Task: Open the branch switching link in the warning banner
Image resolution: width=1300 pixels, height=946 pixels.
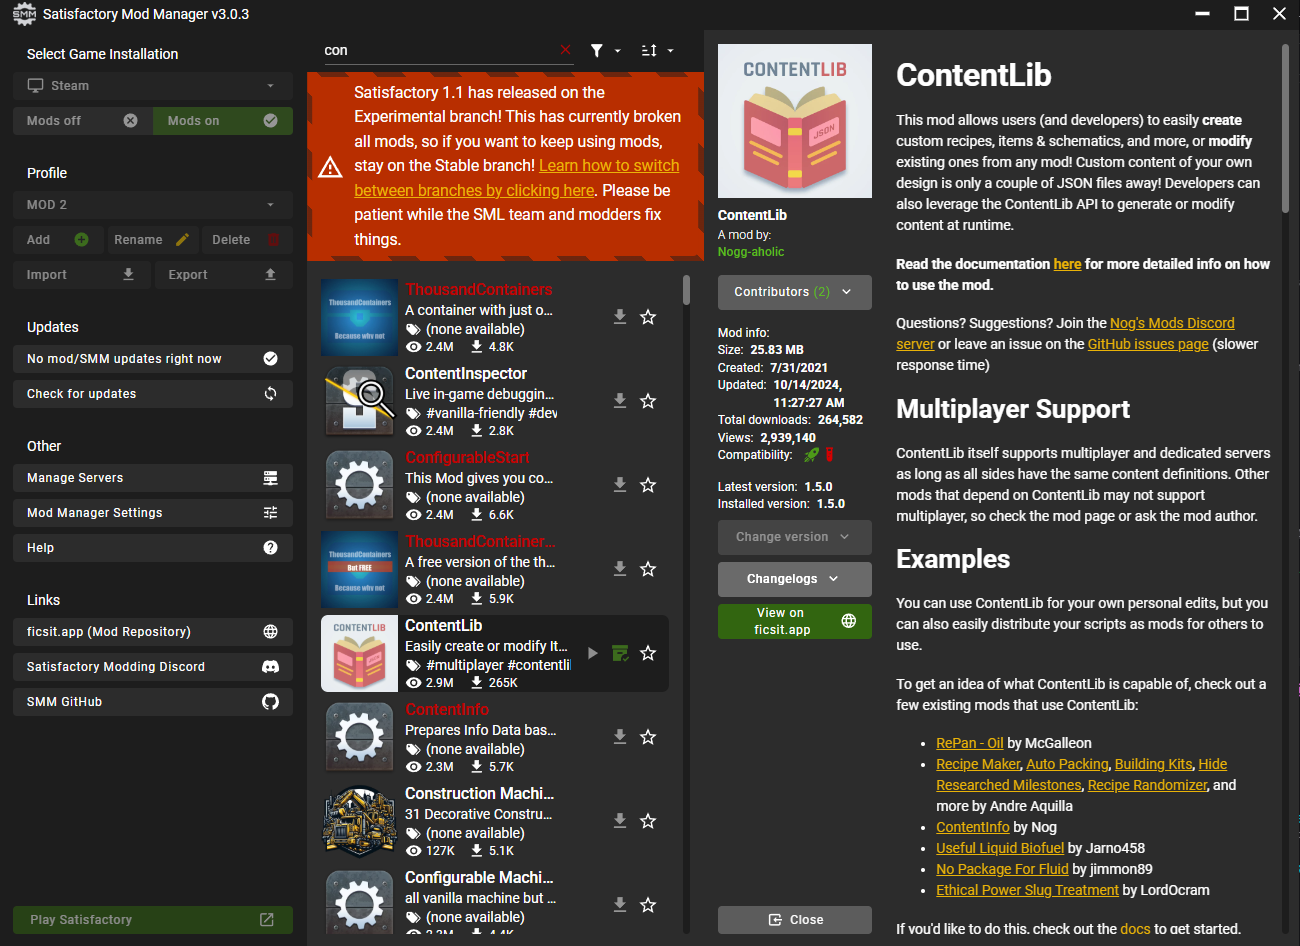Action: click(x=516, y=178)
